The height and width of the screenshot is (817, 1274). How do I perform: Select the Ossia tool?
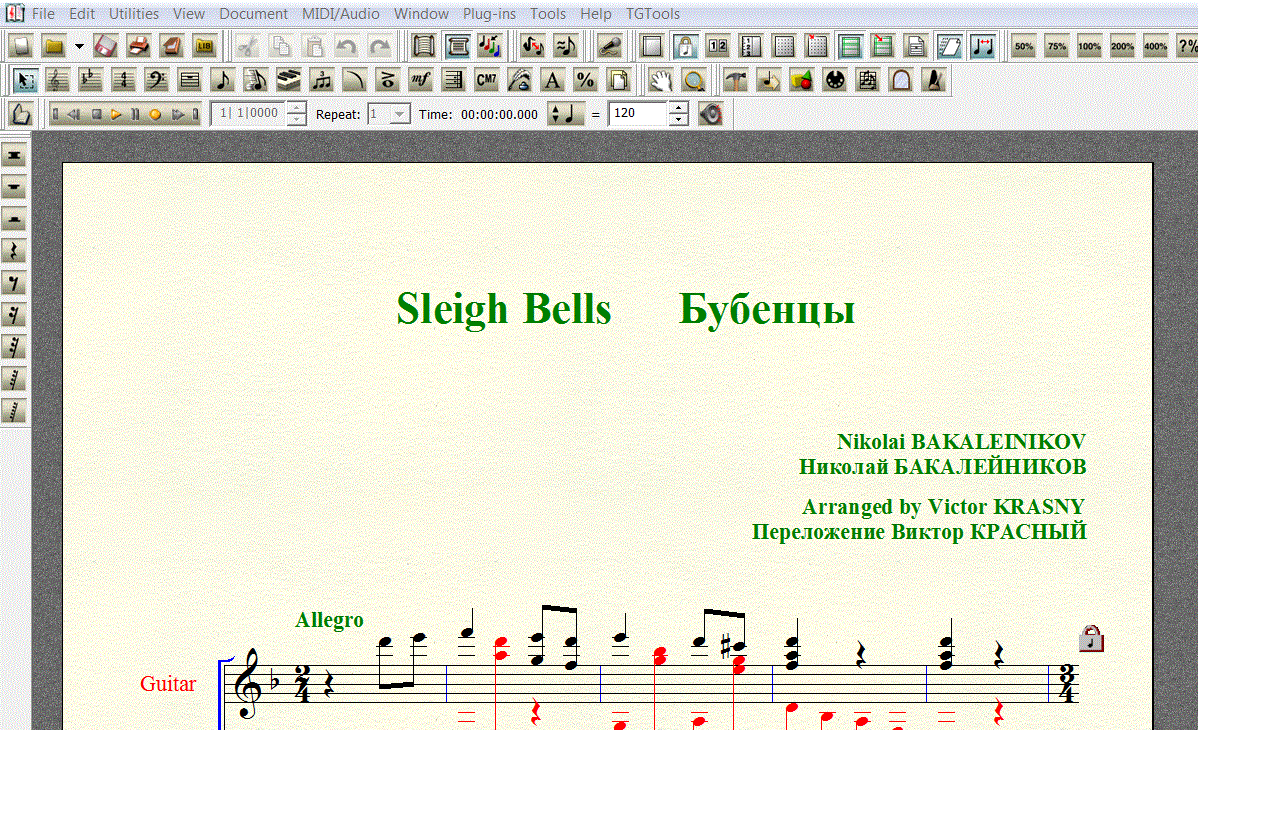867,80
